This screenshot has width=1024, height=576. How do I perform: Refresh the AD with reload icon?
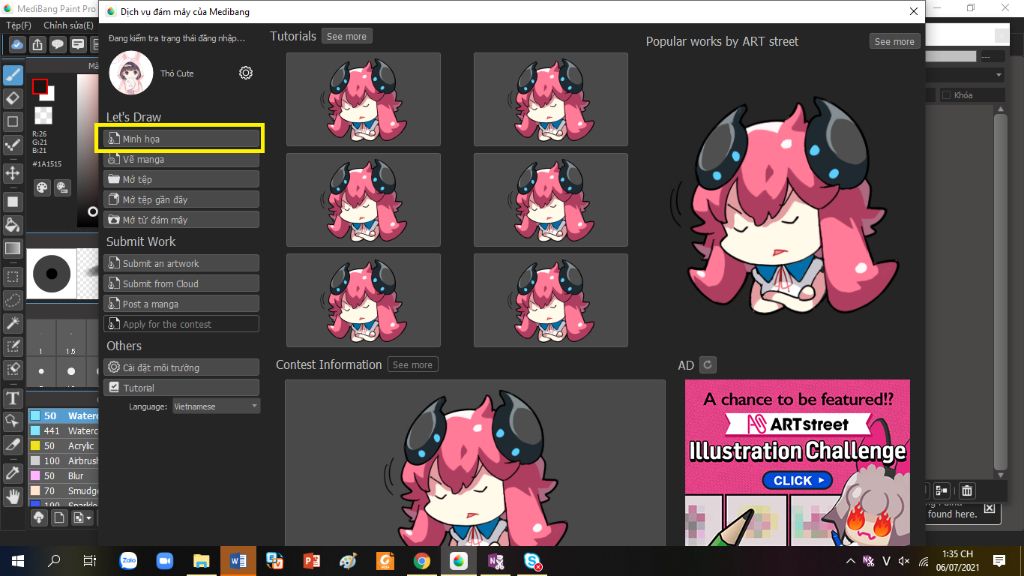click(707, 364)
